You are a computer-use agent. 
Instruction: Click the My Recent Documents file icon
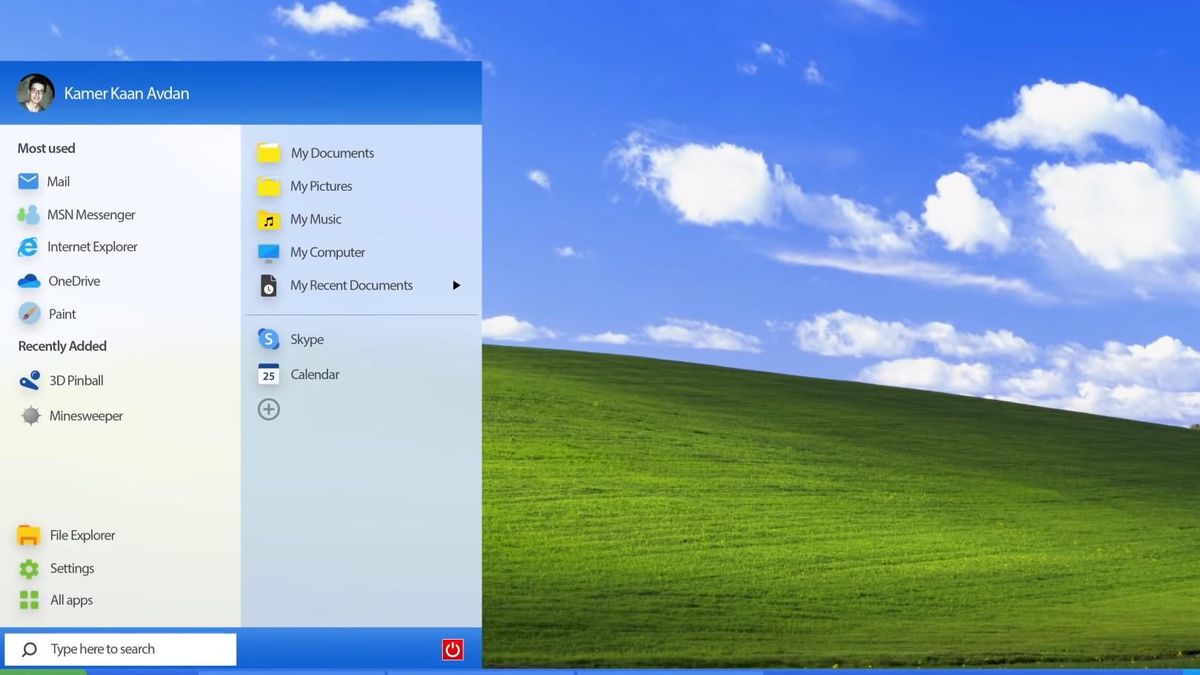tap(268, 286)
